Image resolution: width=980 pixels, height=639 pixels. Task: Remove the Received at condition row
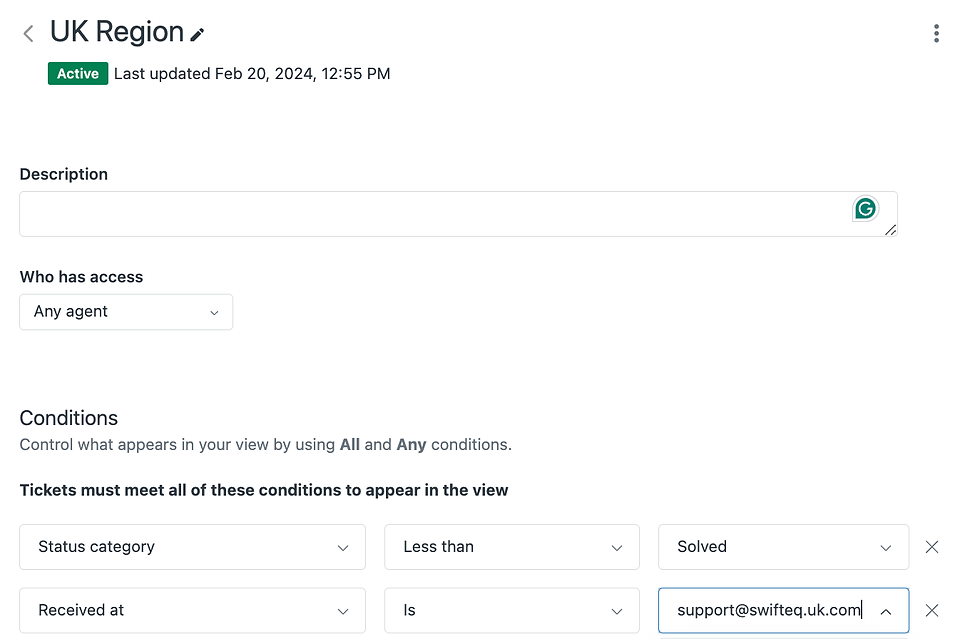[931, 610]
